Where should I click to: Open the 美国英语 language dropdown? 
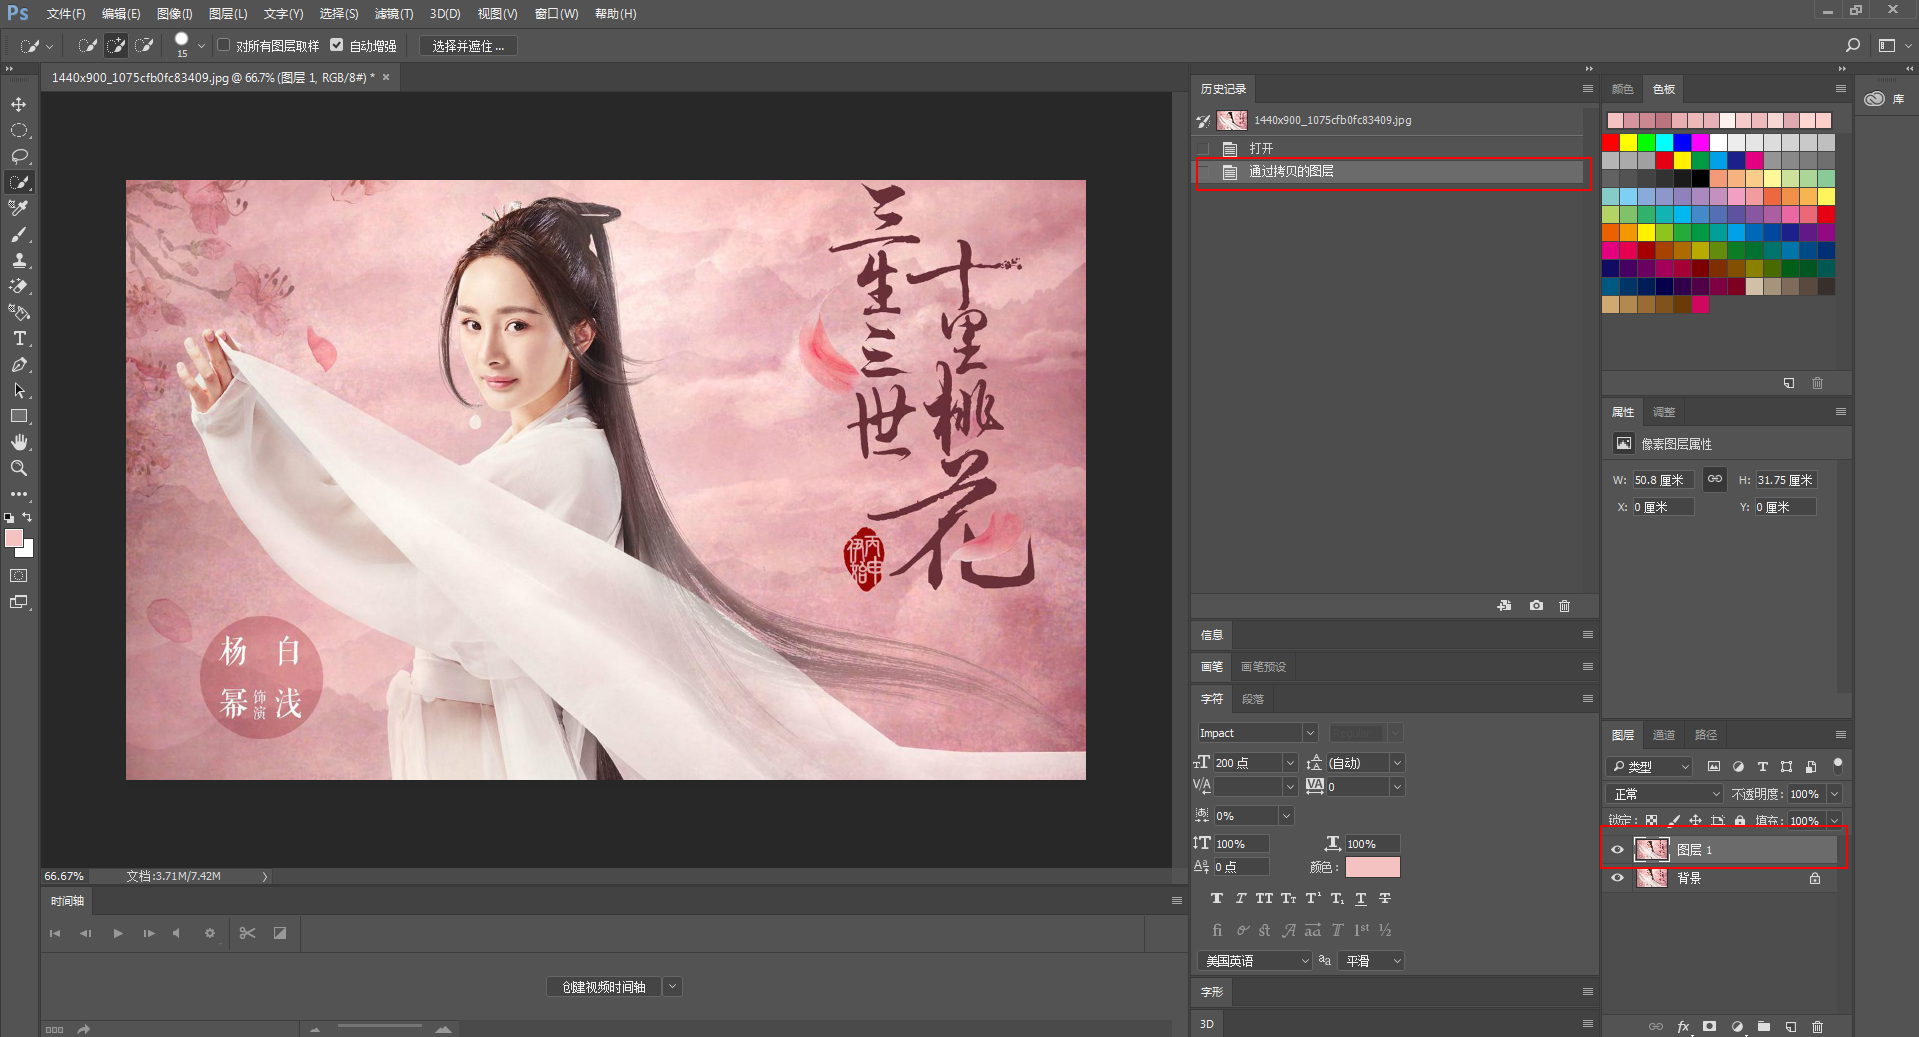[x=1254, y=961]
